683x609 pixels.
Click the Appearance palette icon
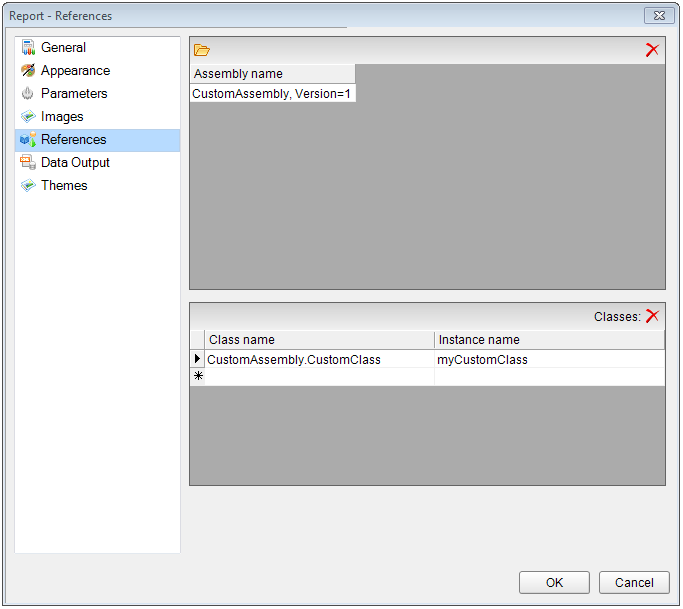pos(28,70)
